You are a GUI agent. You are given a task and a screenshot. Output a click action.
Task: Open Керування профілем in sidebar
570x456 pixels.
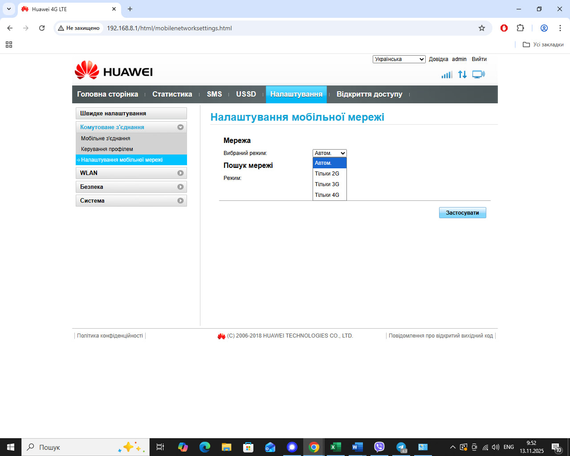point(107,149)
